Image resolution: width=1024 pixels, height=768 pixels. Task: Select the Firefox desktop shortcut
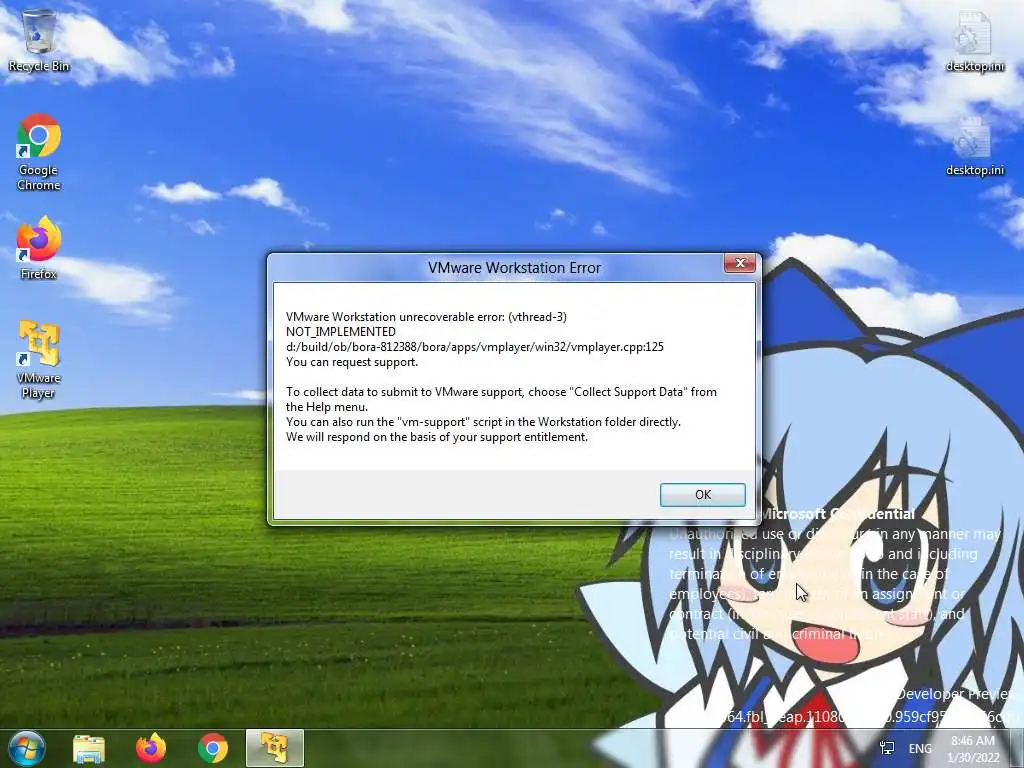tap(39, 249)
